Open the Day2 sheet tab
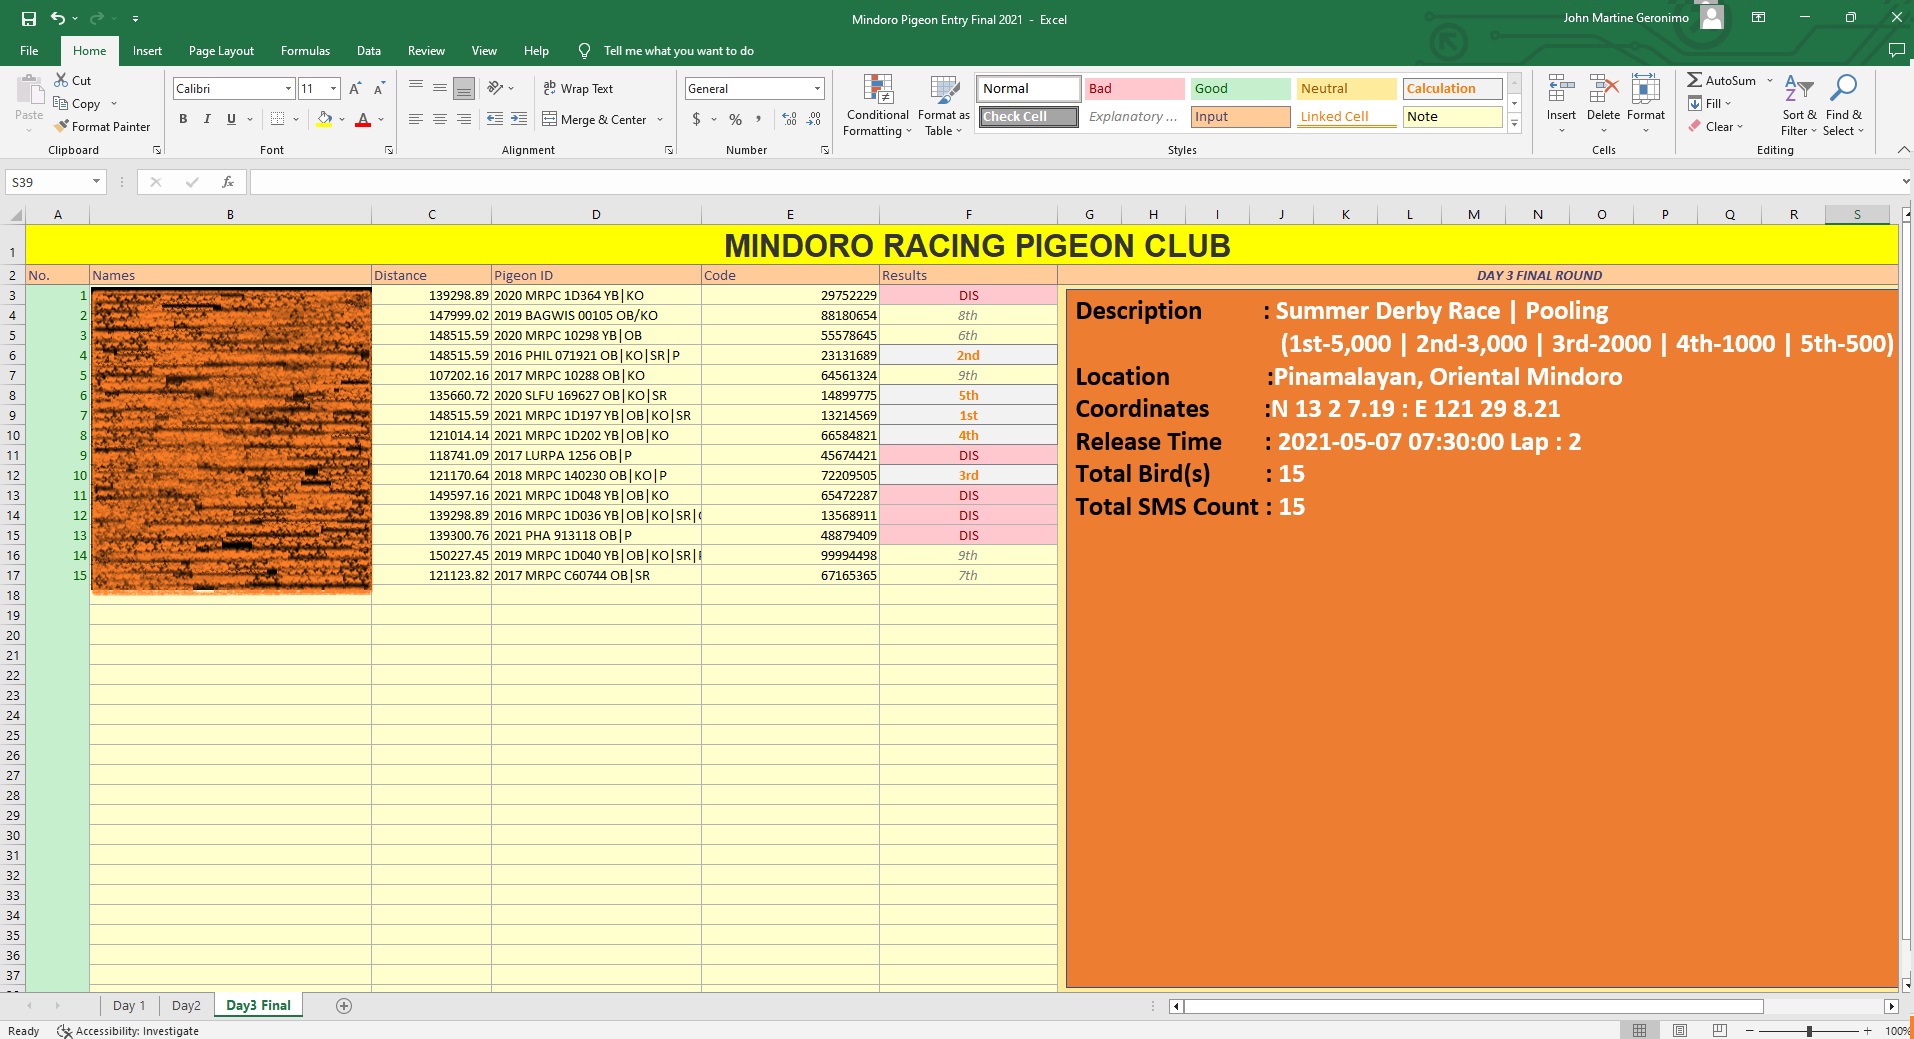 pyautogui.click(x=186, y=1006)
